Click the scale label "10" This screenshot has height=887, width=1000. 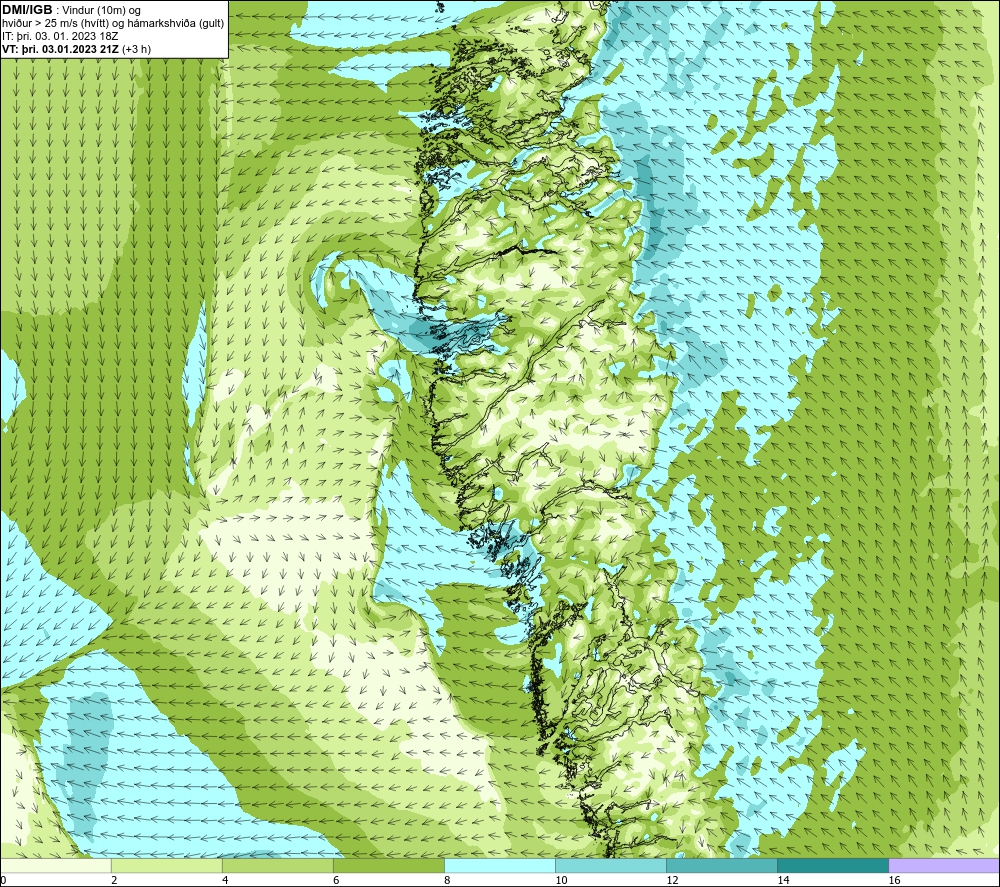(x=561, y=880)
